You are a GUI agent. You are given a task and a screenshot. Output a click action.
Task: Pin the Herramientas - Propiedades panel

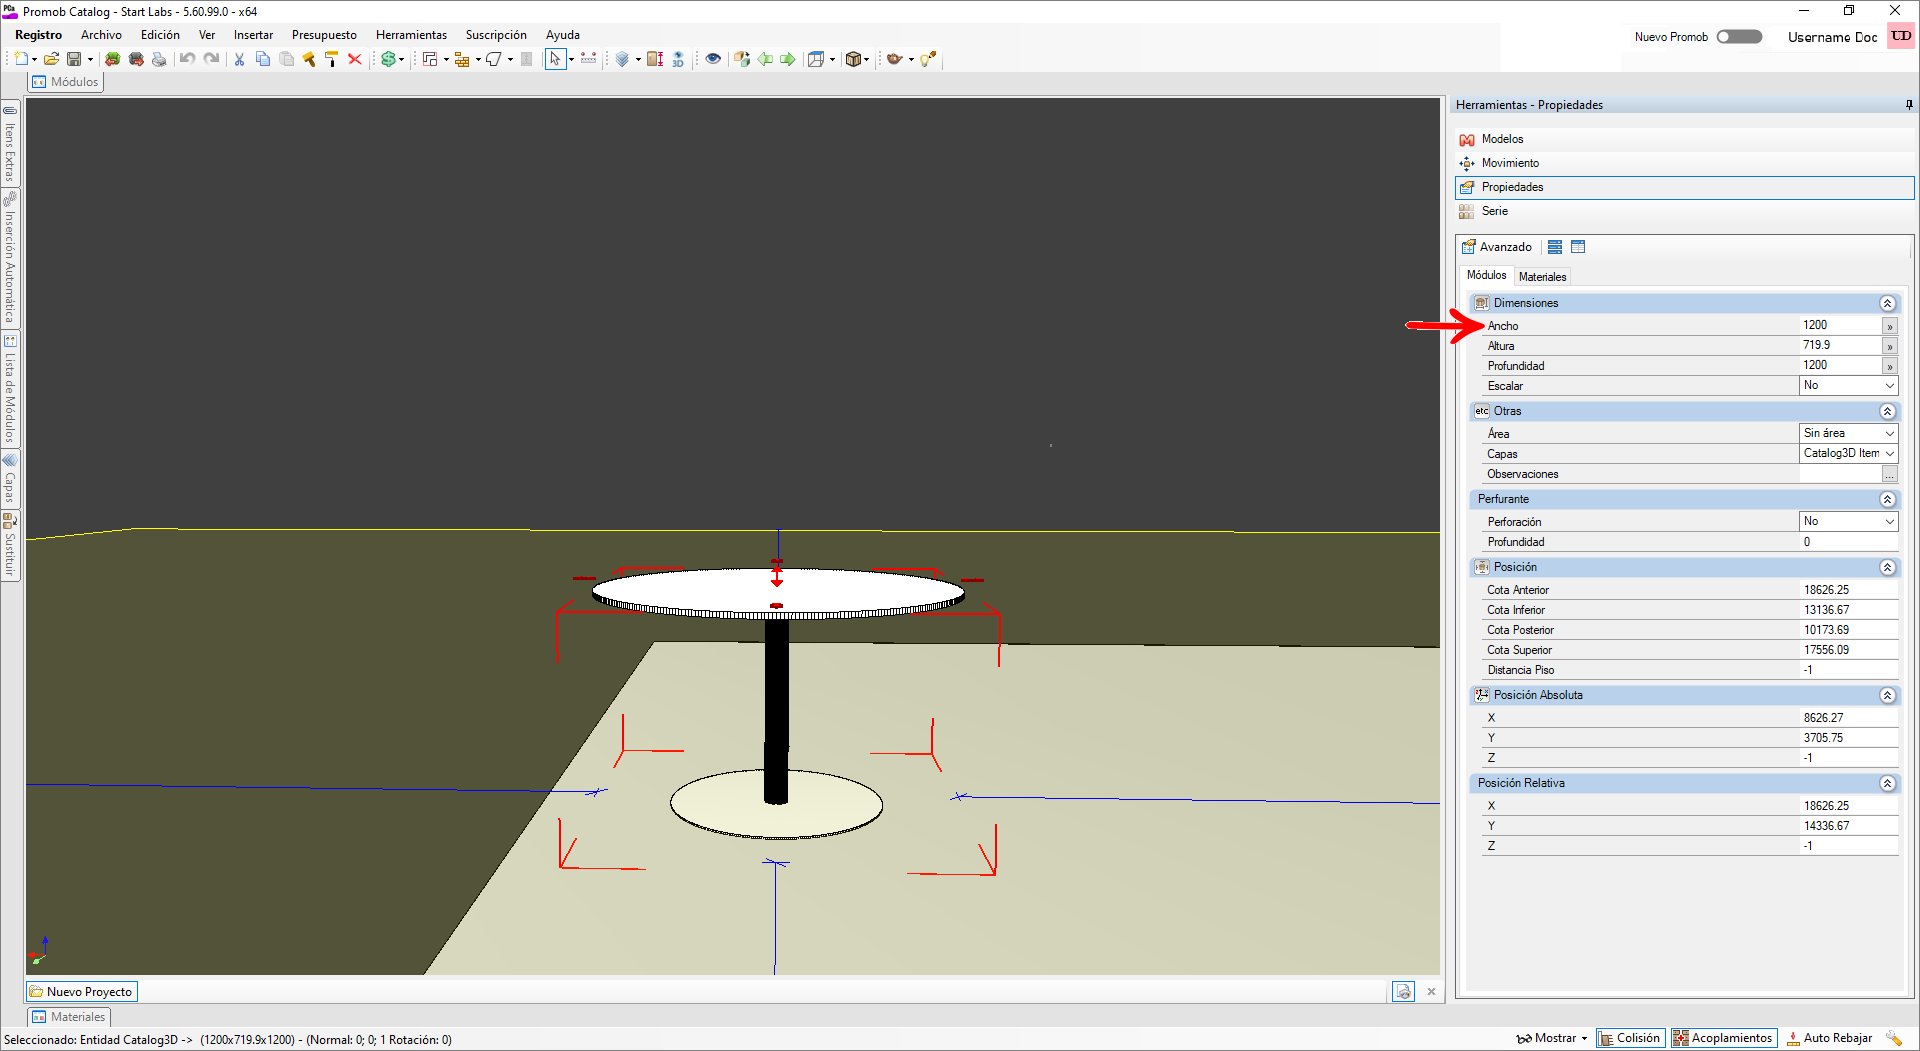(1909, 105)
